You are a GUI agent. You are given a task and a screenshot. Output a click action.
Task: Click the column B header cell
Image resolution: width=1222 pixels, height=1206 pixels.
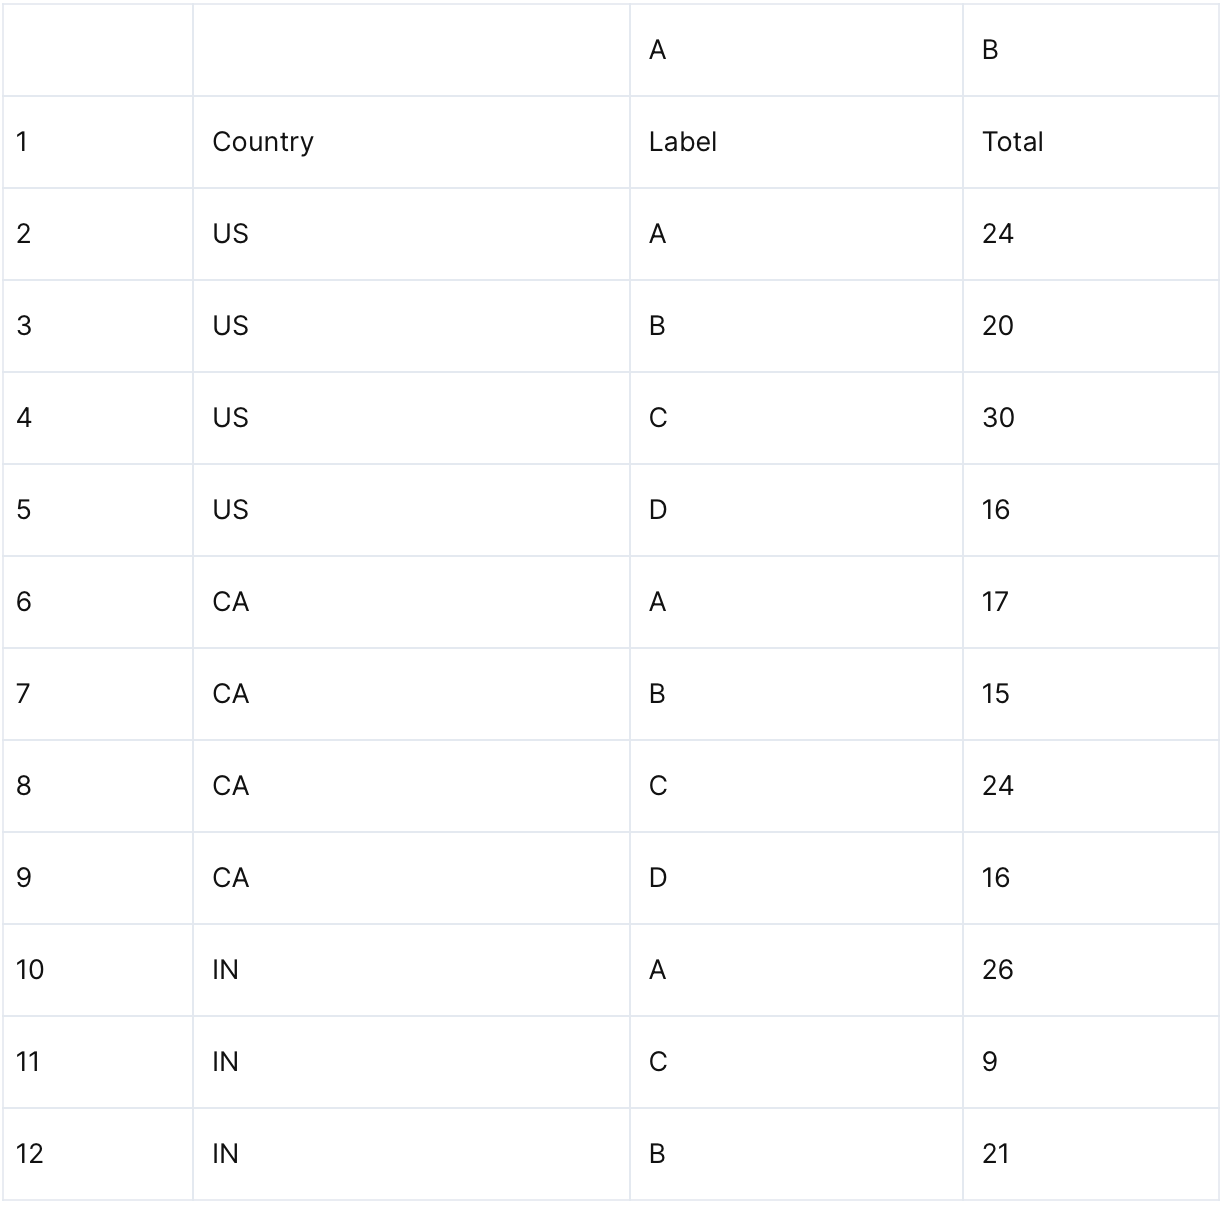tap(1090, 50)
